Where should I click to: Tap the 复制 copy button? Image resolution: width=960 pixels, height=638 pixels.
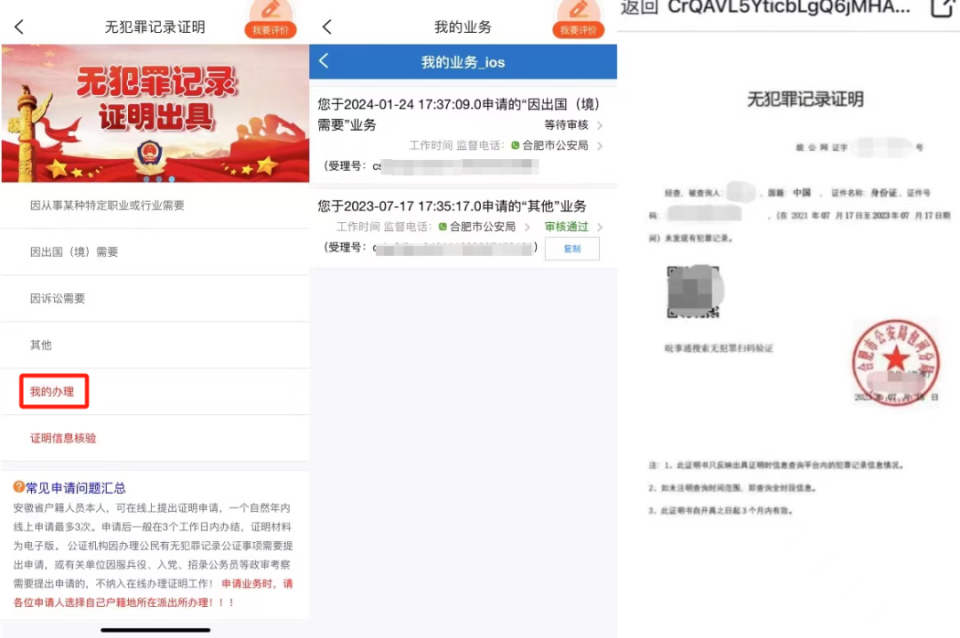coord(571,248)
